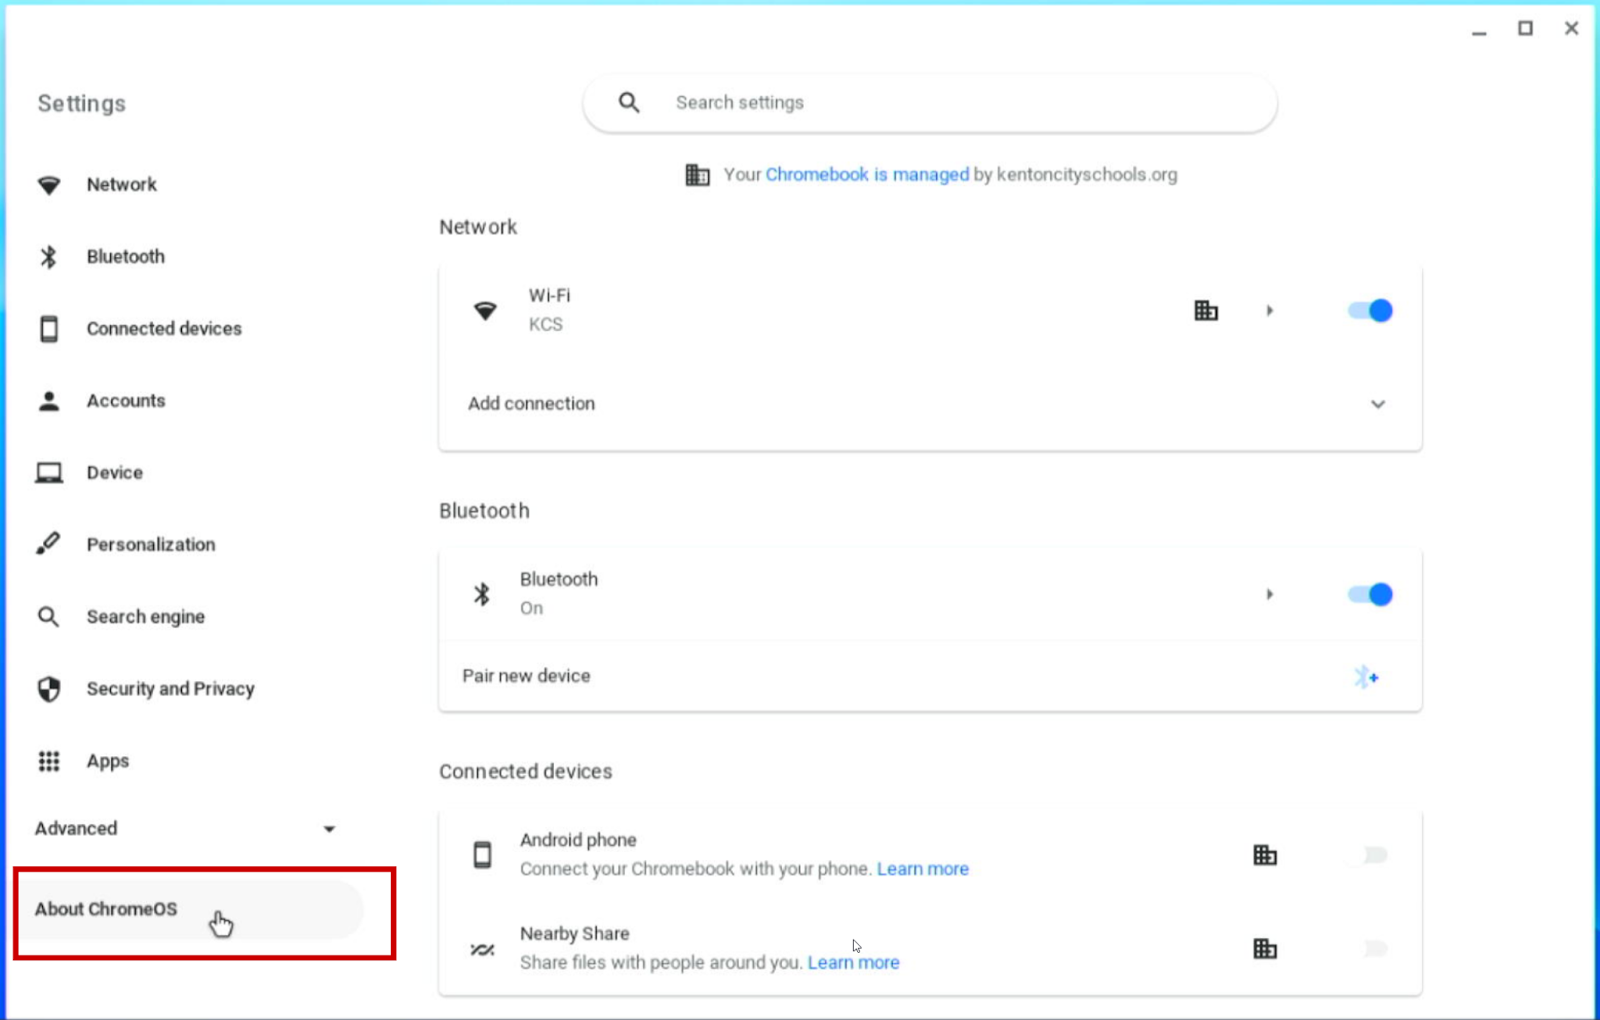Turn off the Bluetooth toggle

coord(1370,594)
